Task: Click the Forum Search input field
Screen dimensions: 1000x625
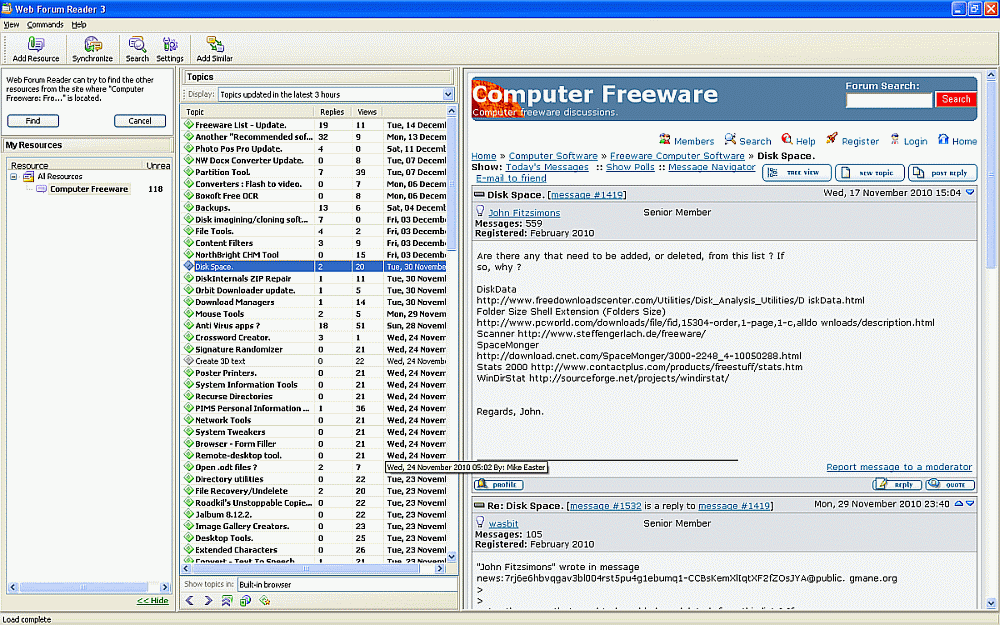Action: coord(889,100)
